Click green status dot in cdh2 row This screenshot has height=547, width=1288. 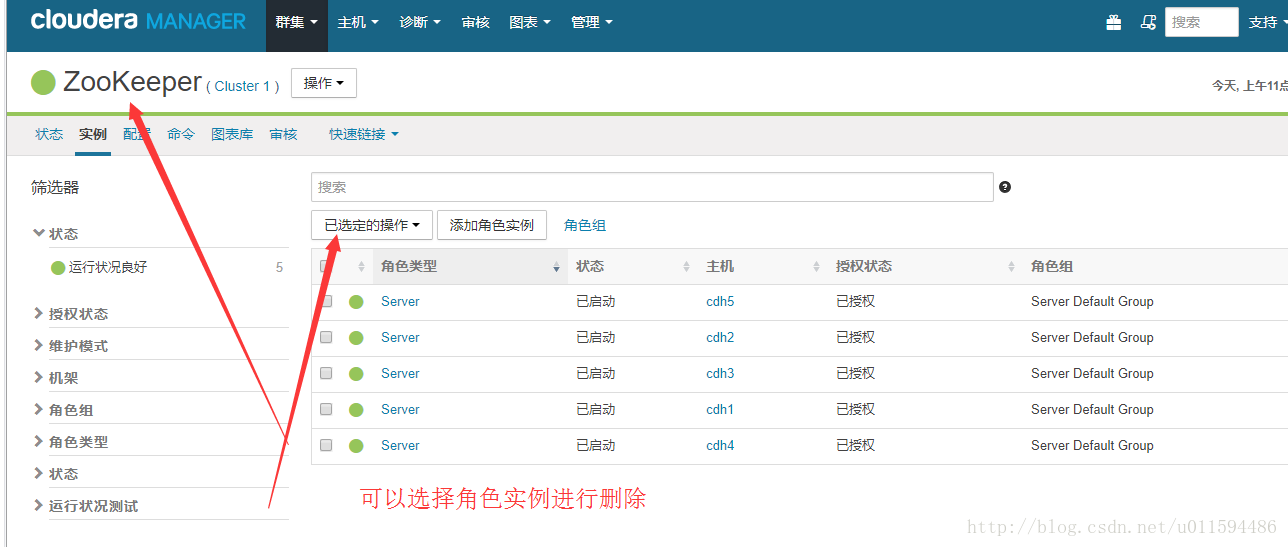click(356, 338)
